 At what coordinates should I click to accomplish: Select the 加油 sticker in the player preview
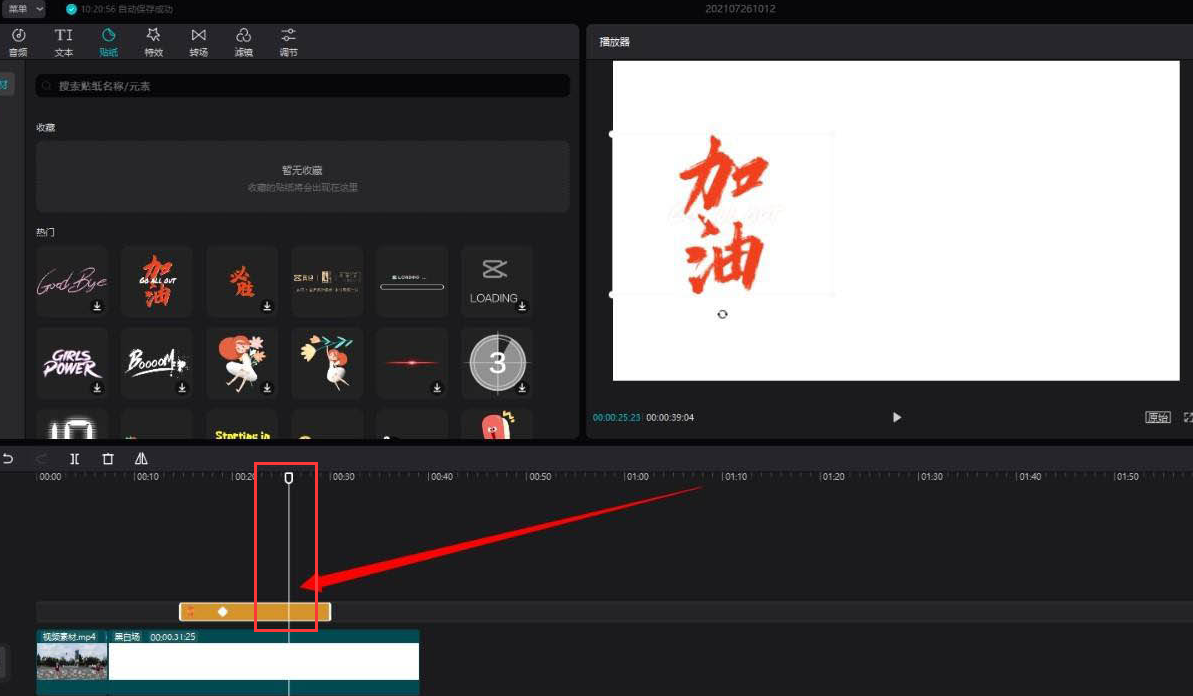point(723,215)
